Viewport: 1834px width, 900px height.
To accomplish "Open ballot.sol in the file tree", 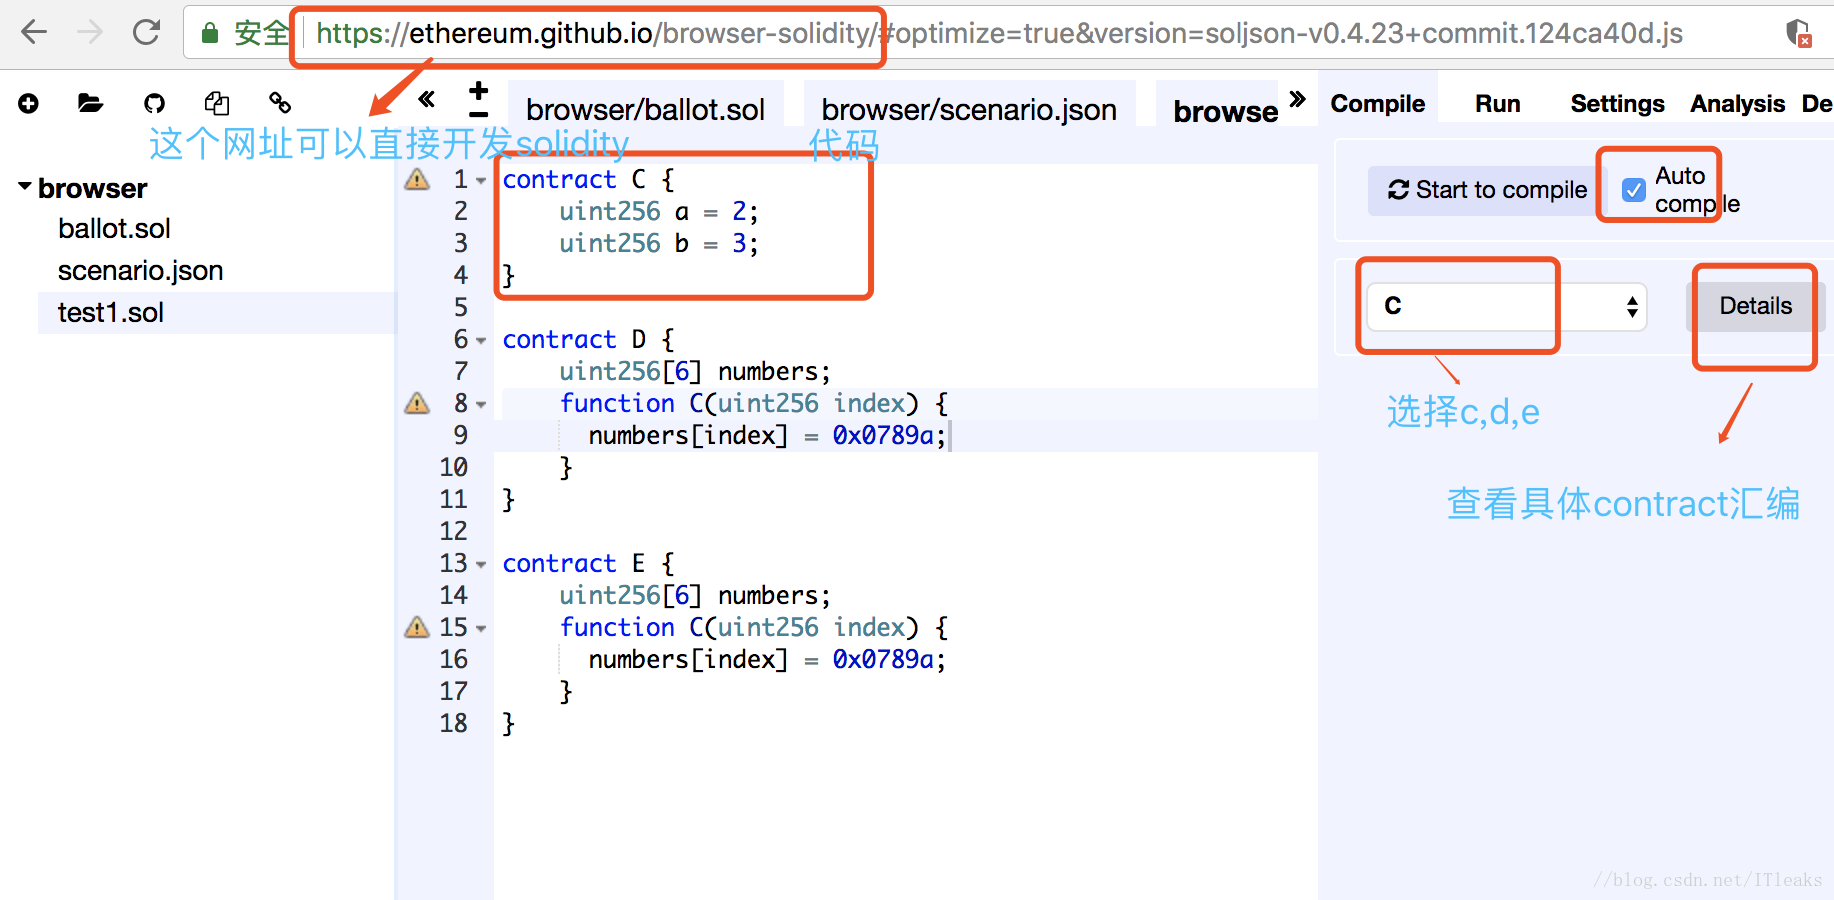I will point(114,229).
